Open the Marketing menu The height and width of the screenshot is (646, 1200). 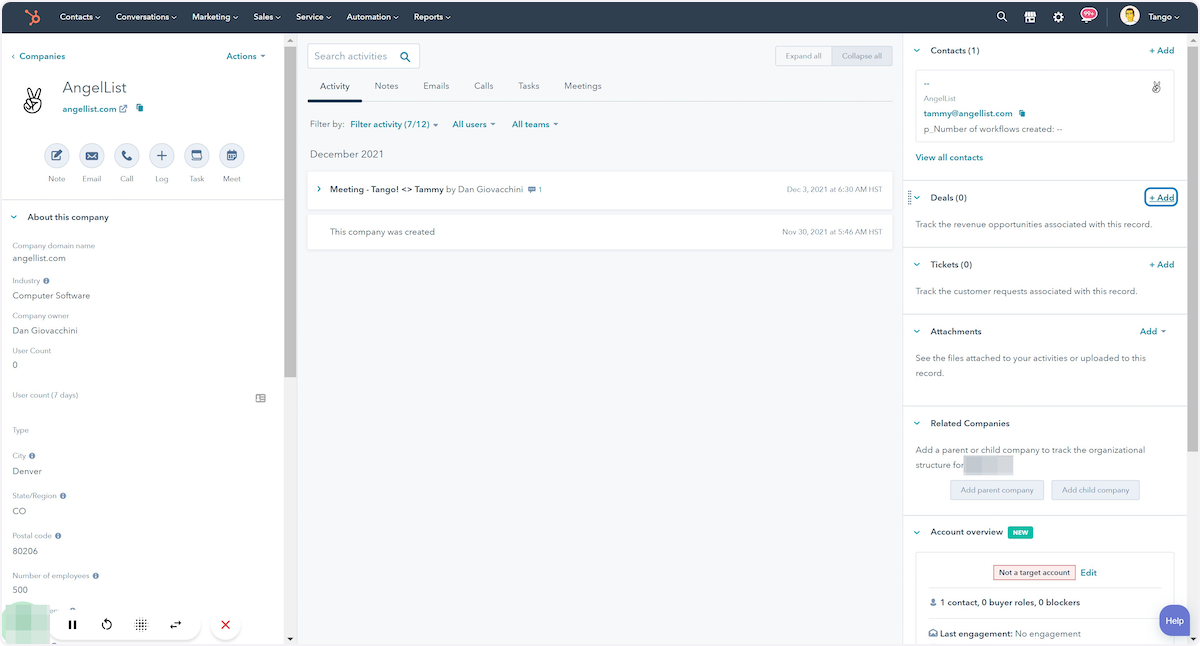point(215,17)
